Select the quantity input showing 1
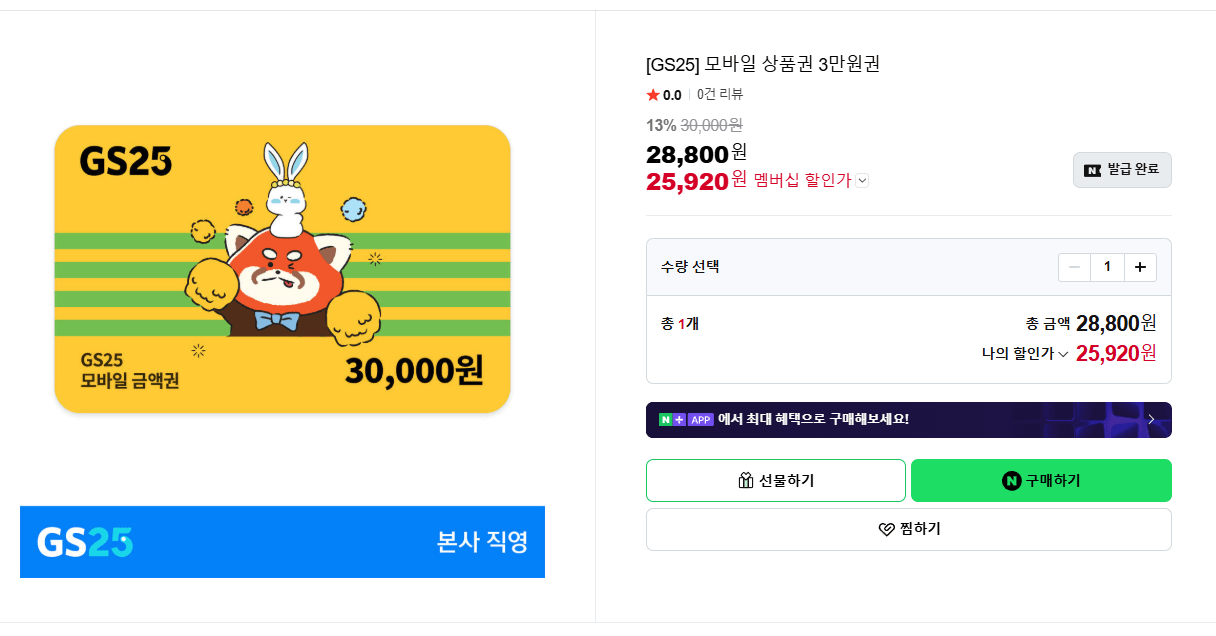 pos(1107,266)
